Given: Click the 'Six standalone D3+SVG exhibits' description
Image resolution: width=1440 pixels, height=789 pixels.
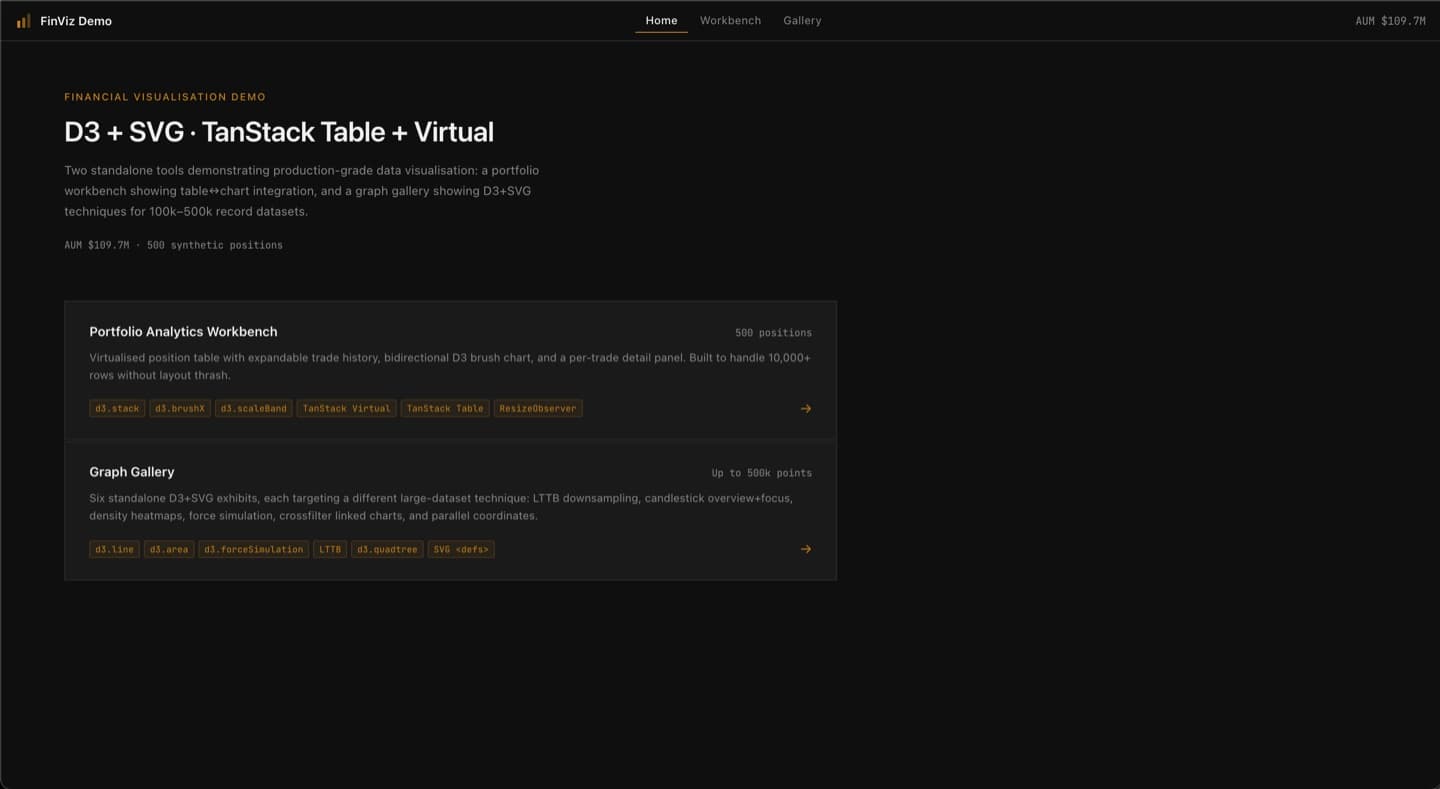Looking at the screenshot, I should click(441, 507).
